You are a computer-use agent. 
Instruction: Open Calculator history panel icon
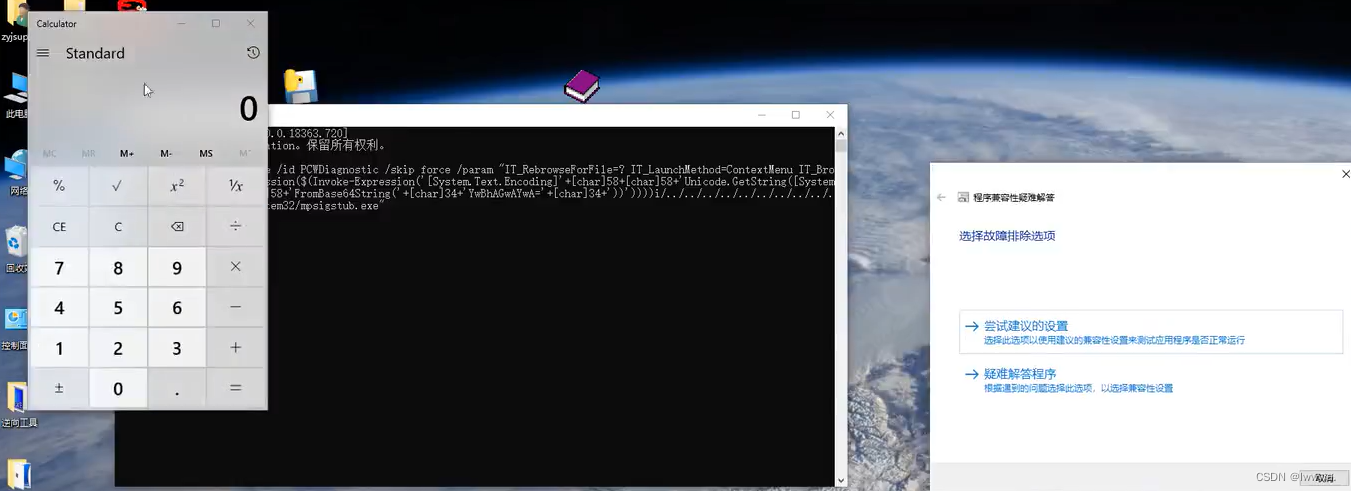tap(253, 53)
